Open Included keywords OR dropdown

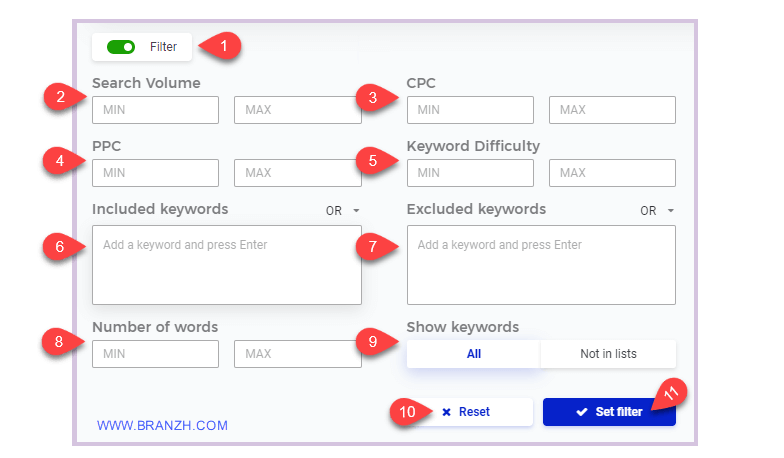point(343,210)
